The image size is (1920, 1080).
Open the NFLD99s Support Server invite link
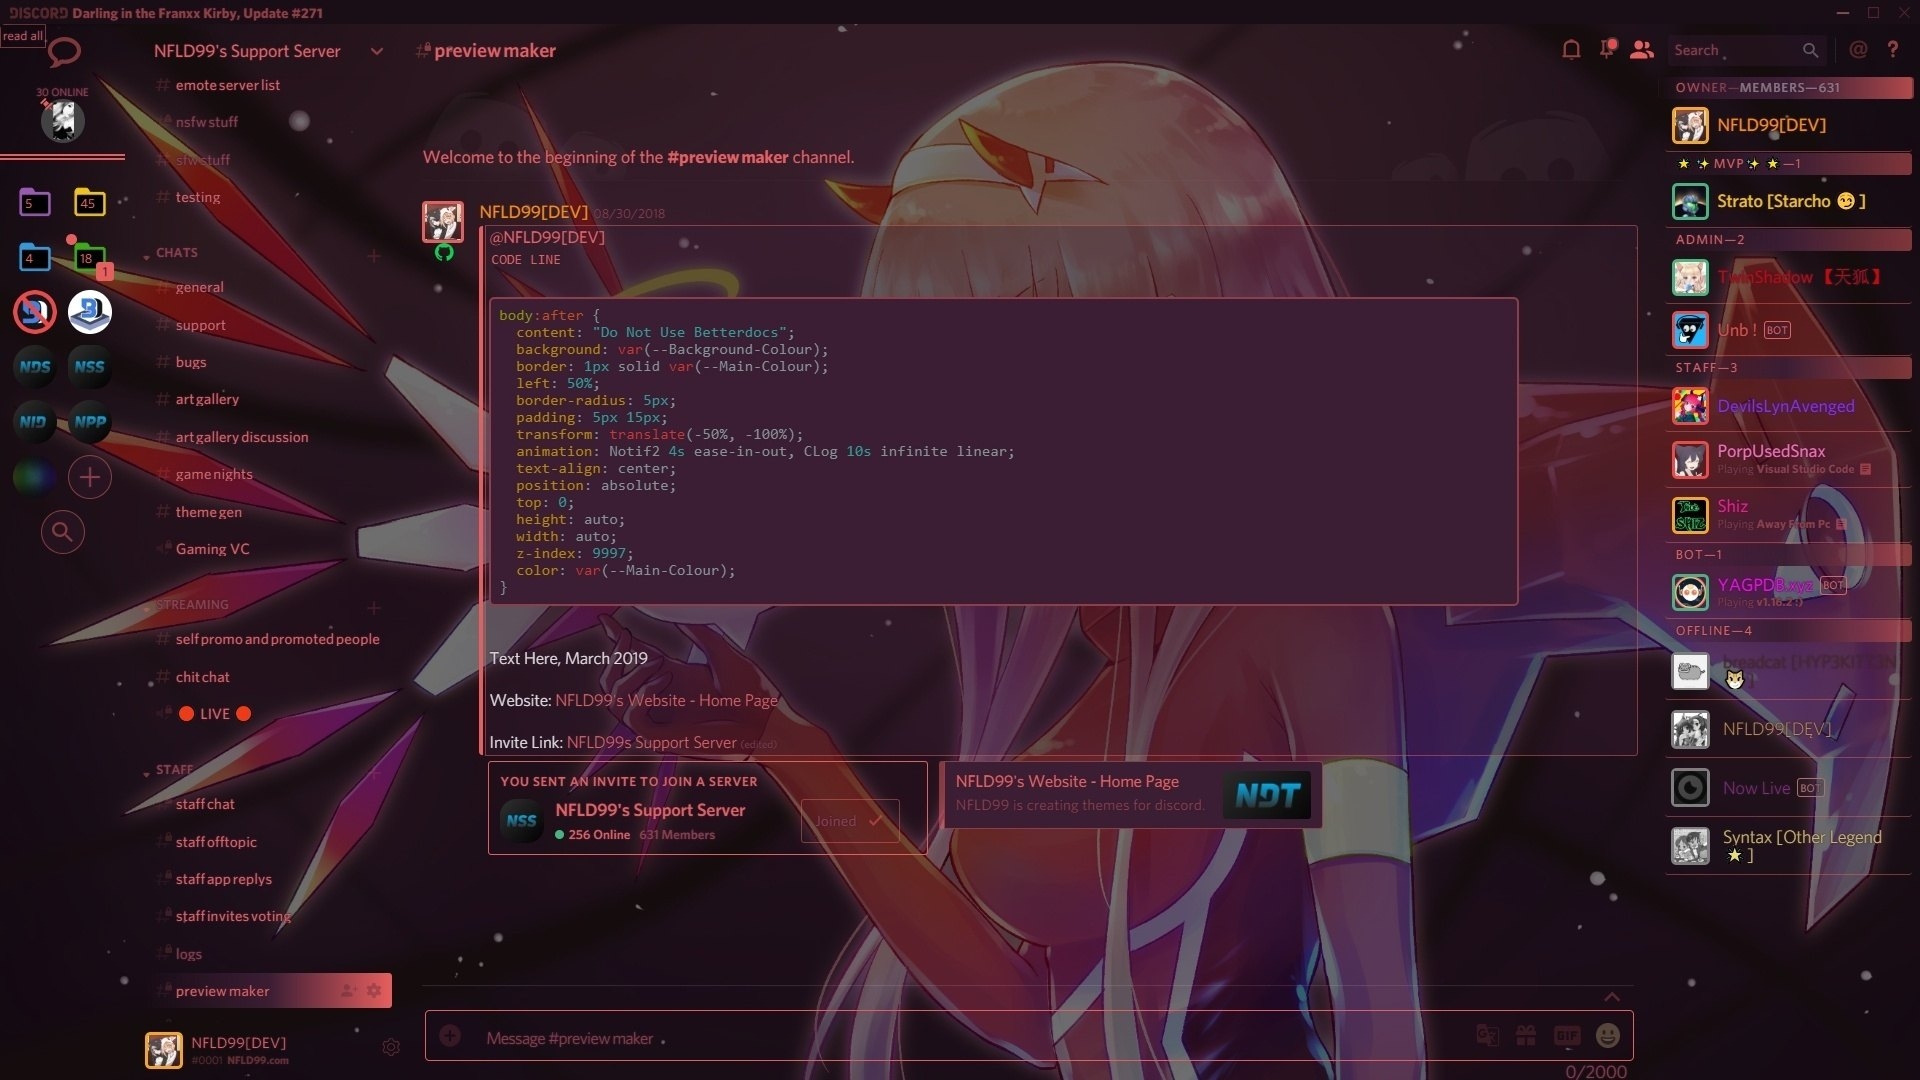coord(651,742)
